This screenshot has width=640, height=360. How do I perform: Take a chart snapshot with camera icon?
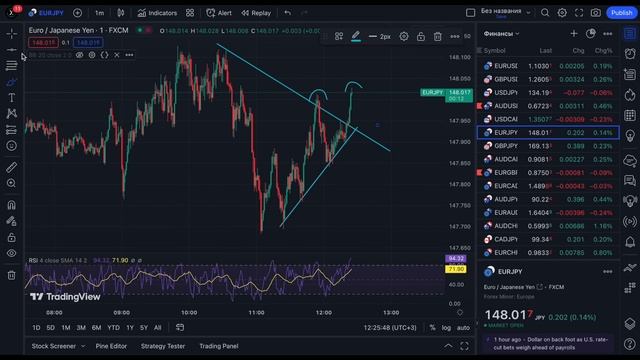click(596, 13)
